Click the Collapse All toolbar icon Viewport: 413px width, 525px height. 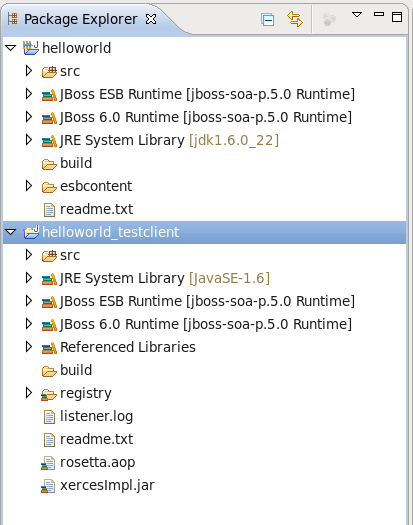pos(267,19)
